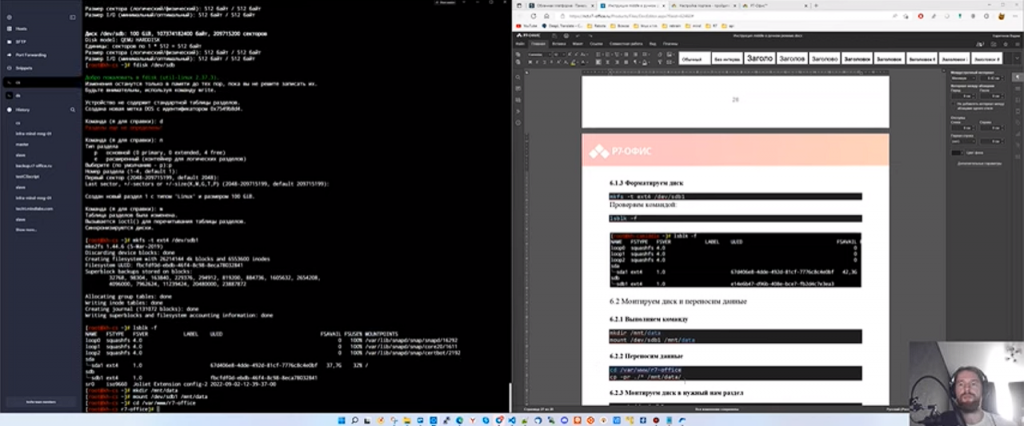The image size is (1024, 426).
Task: Select 'backup.r7-office.ru' in History list
Action: (33, 166)
